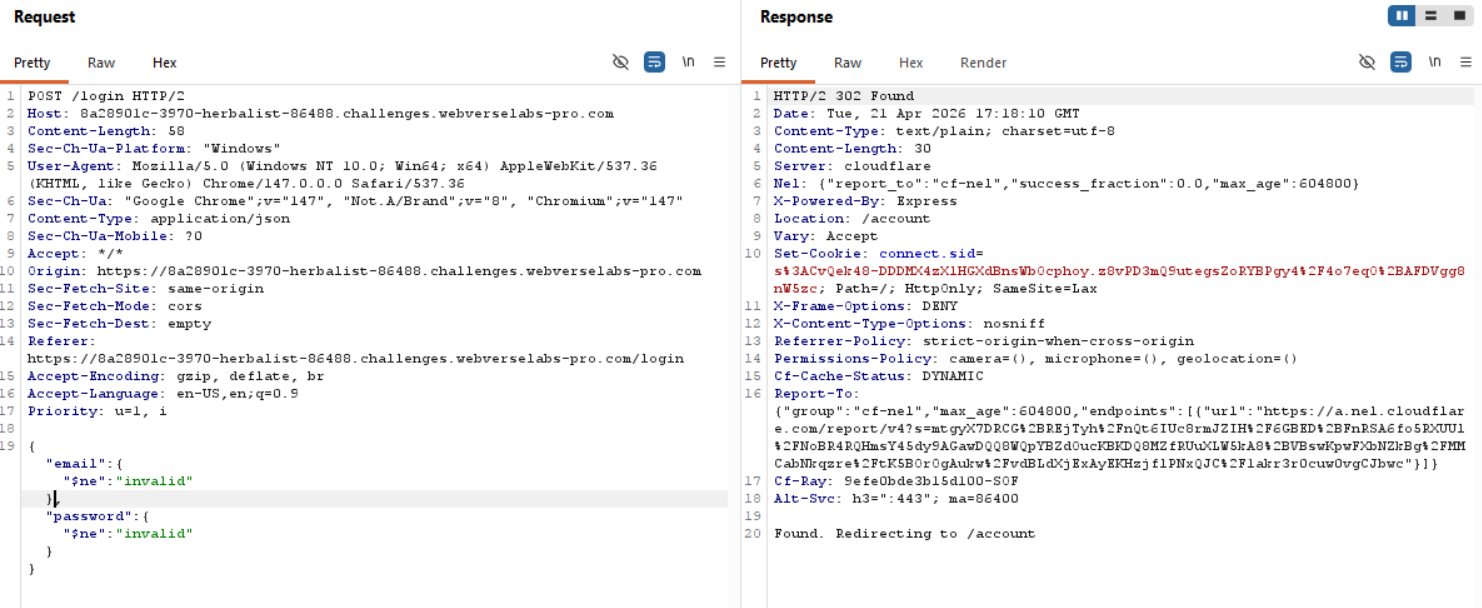Image resolution: width=1482 pixels, height=608 pixels.
Task: Select the Pretty tab in the Request panel
Action: (32, 63)
